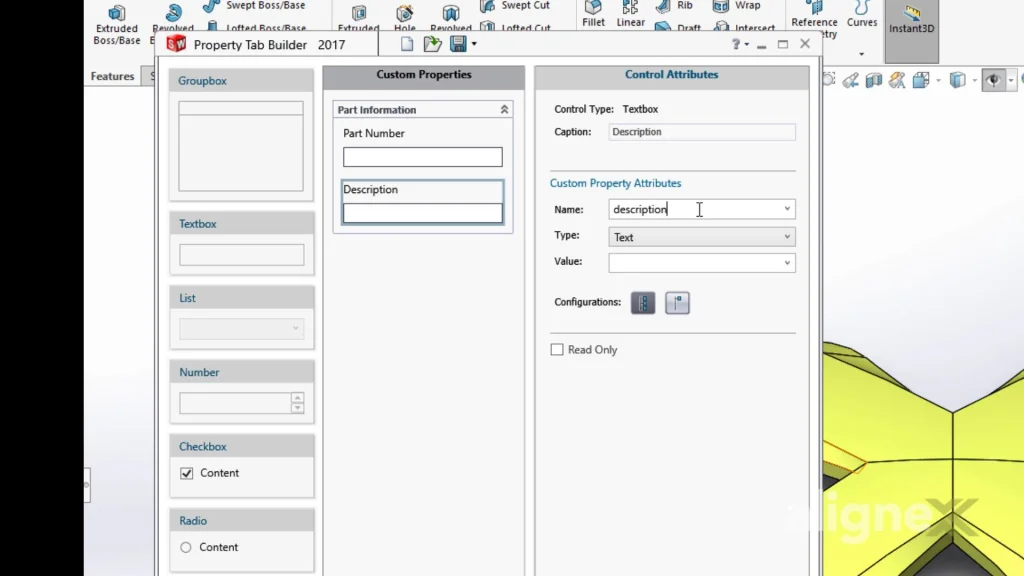Save the property tab template

(456, 43)
